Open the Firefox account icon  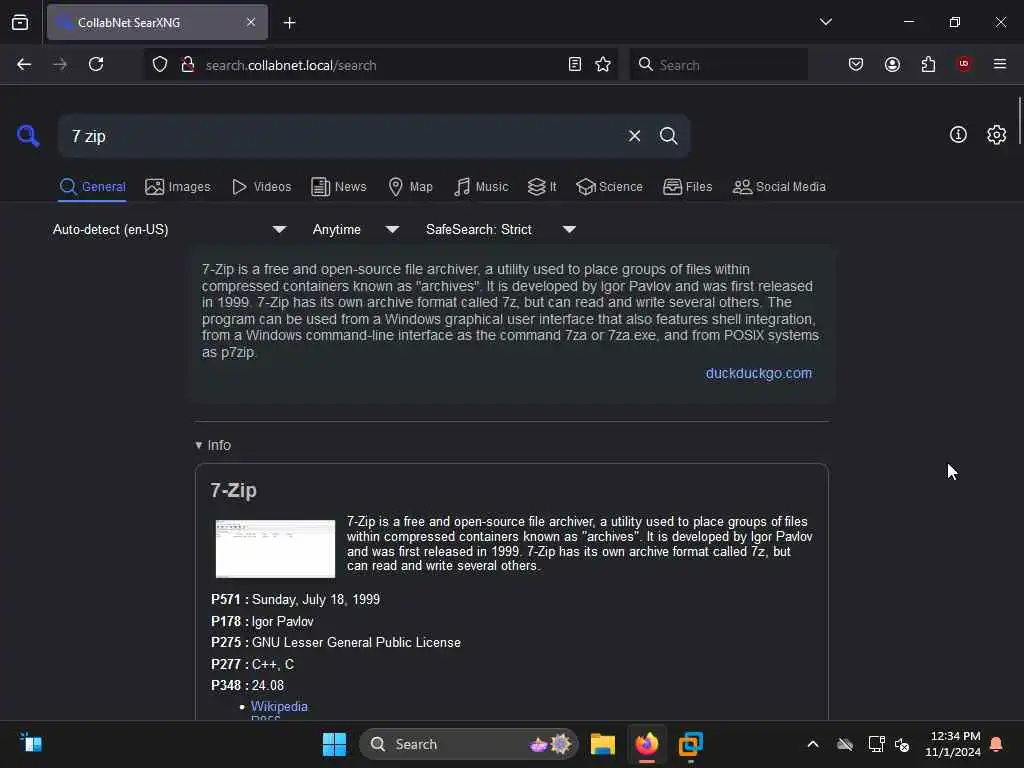point(892,65)
